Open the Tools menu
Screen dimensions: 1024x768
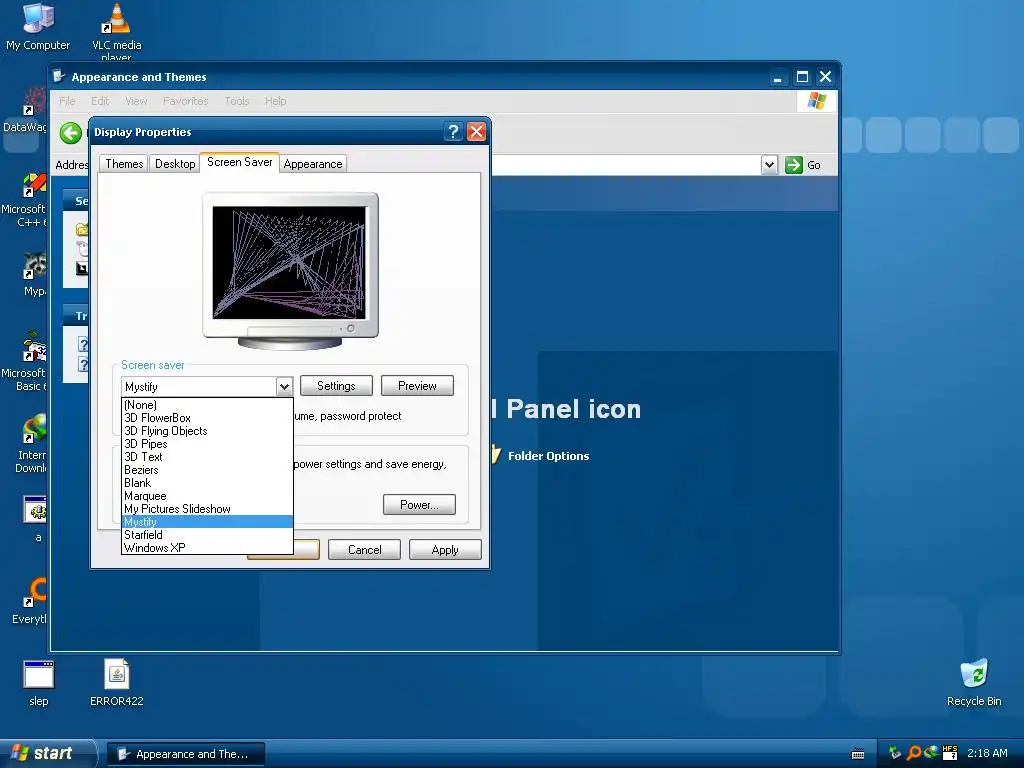tap(237, 101)
